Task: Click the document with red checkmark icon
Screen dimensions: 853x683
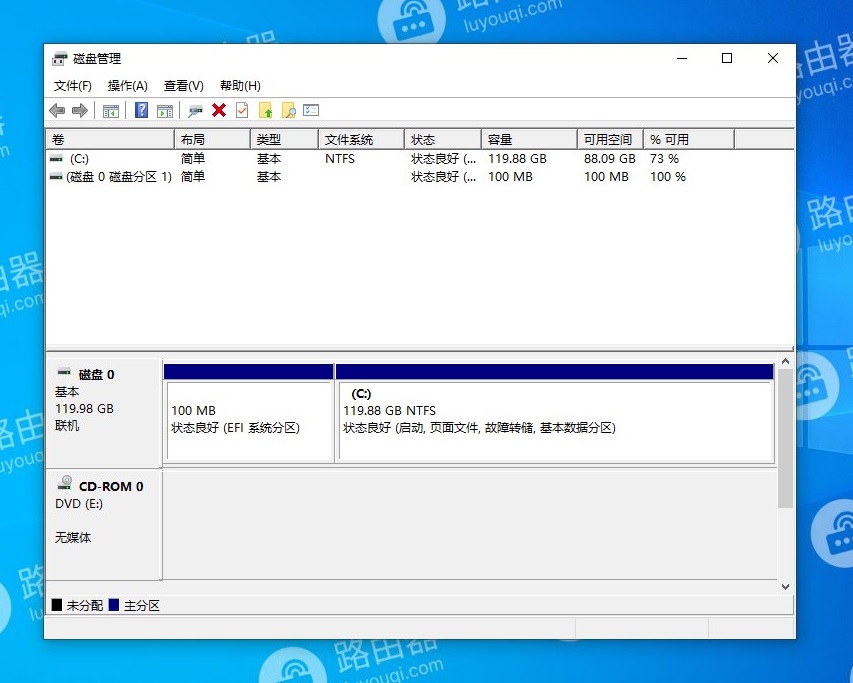Action: pyautogui.click(x=242, y=110)
